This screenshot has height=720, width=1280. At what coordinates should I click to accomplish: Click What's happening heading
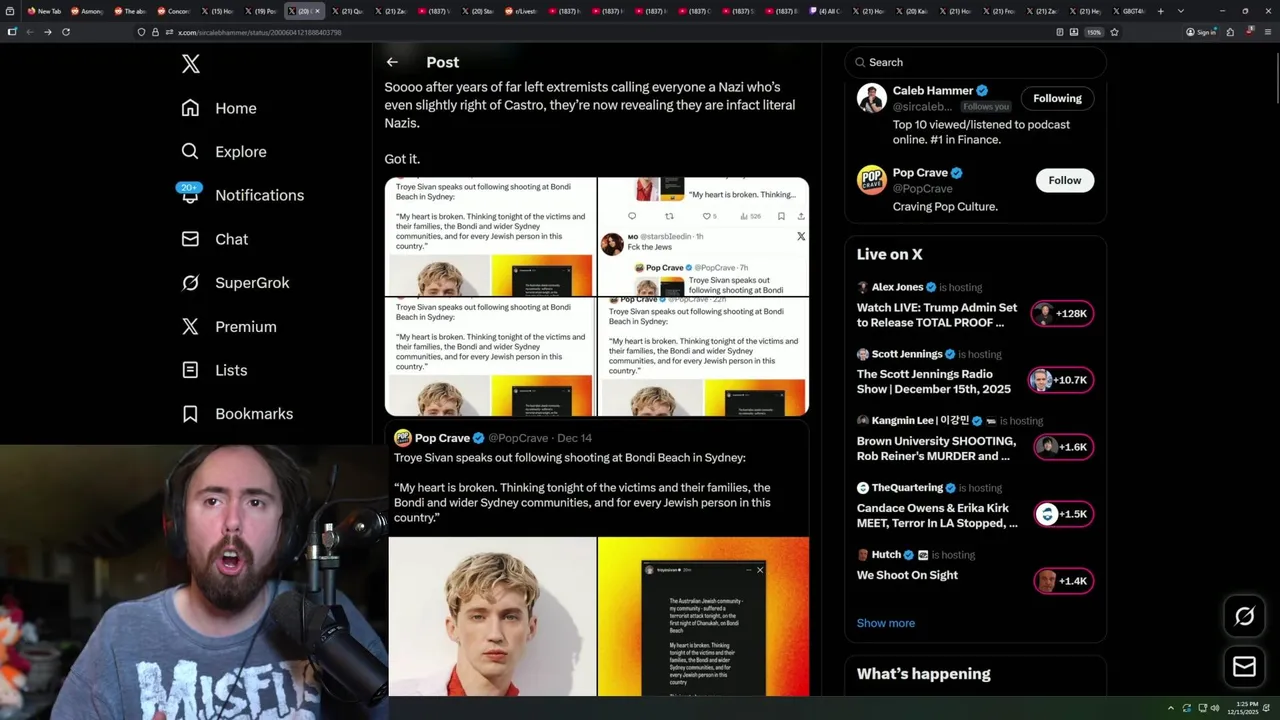click(x=923, y=674)
